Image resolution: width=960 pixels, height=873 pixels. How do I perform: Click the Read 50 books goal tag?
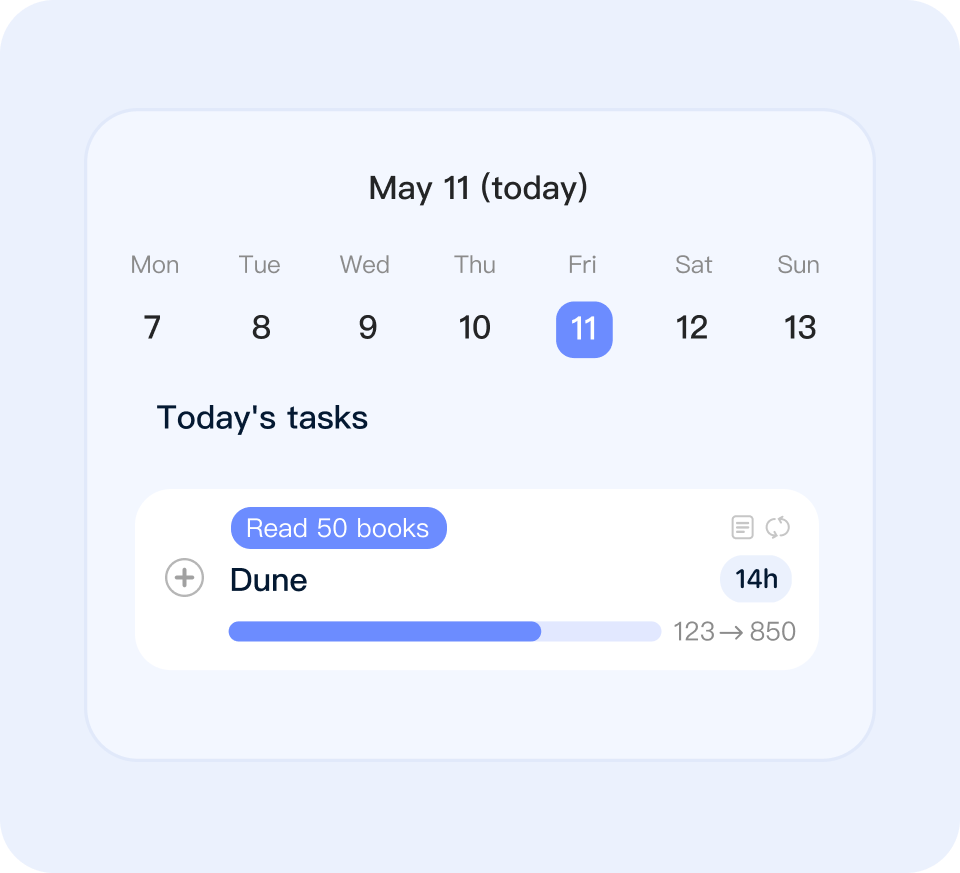(338, 528)
